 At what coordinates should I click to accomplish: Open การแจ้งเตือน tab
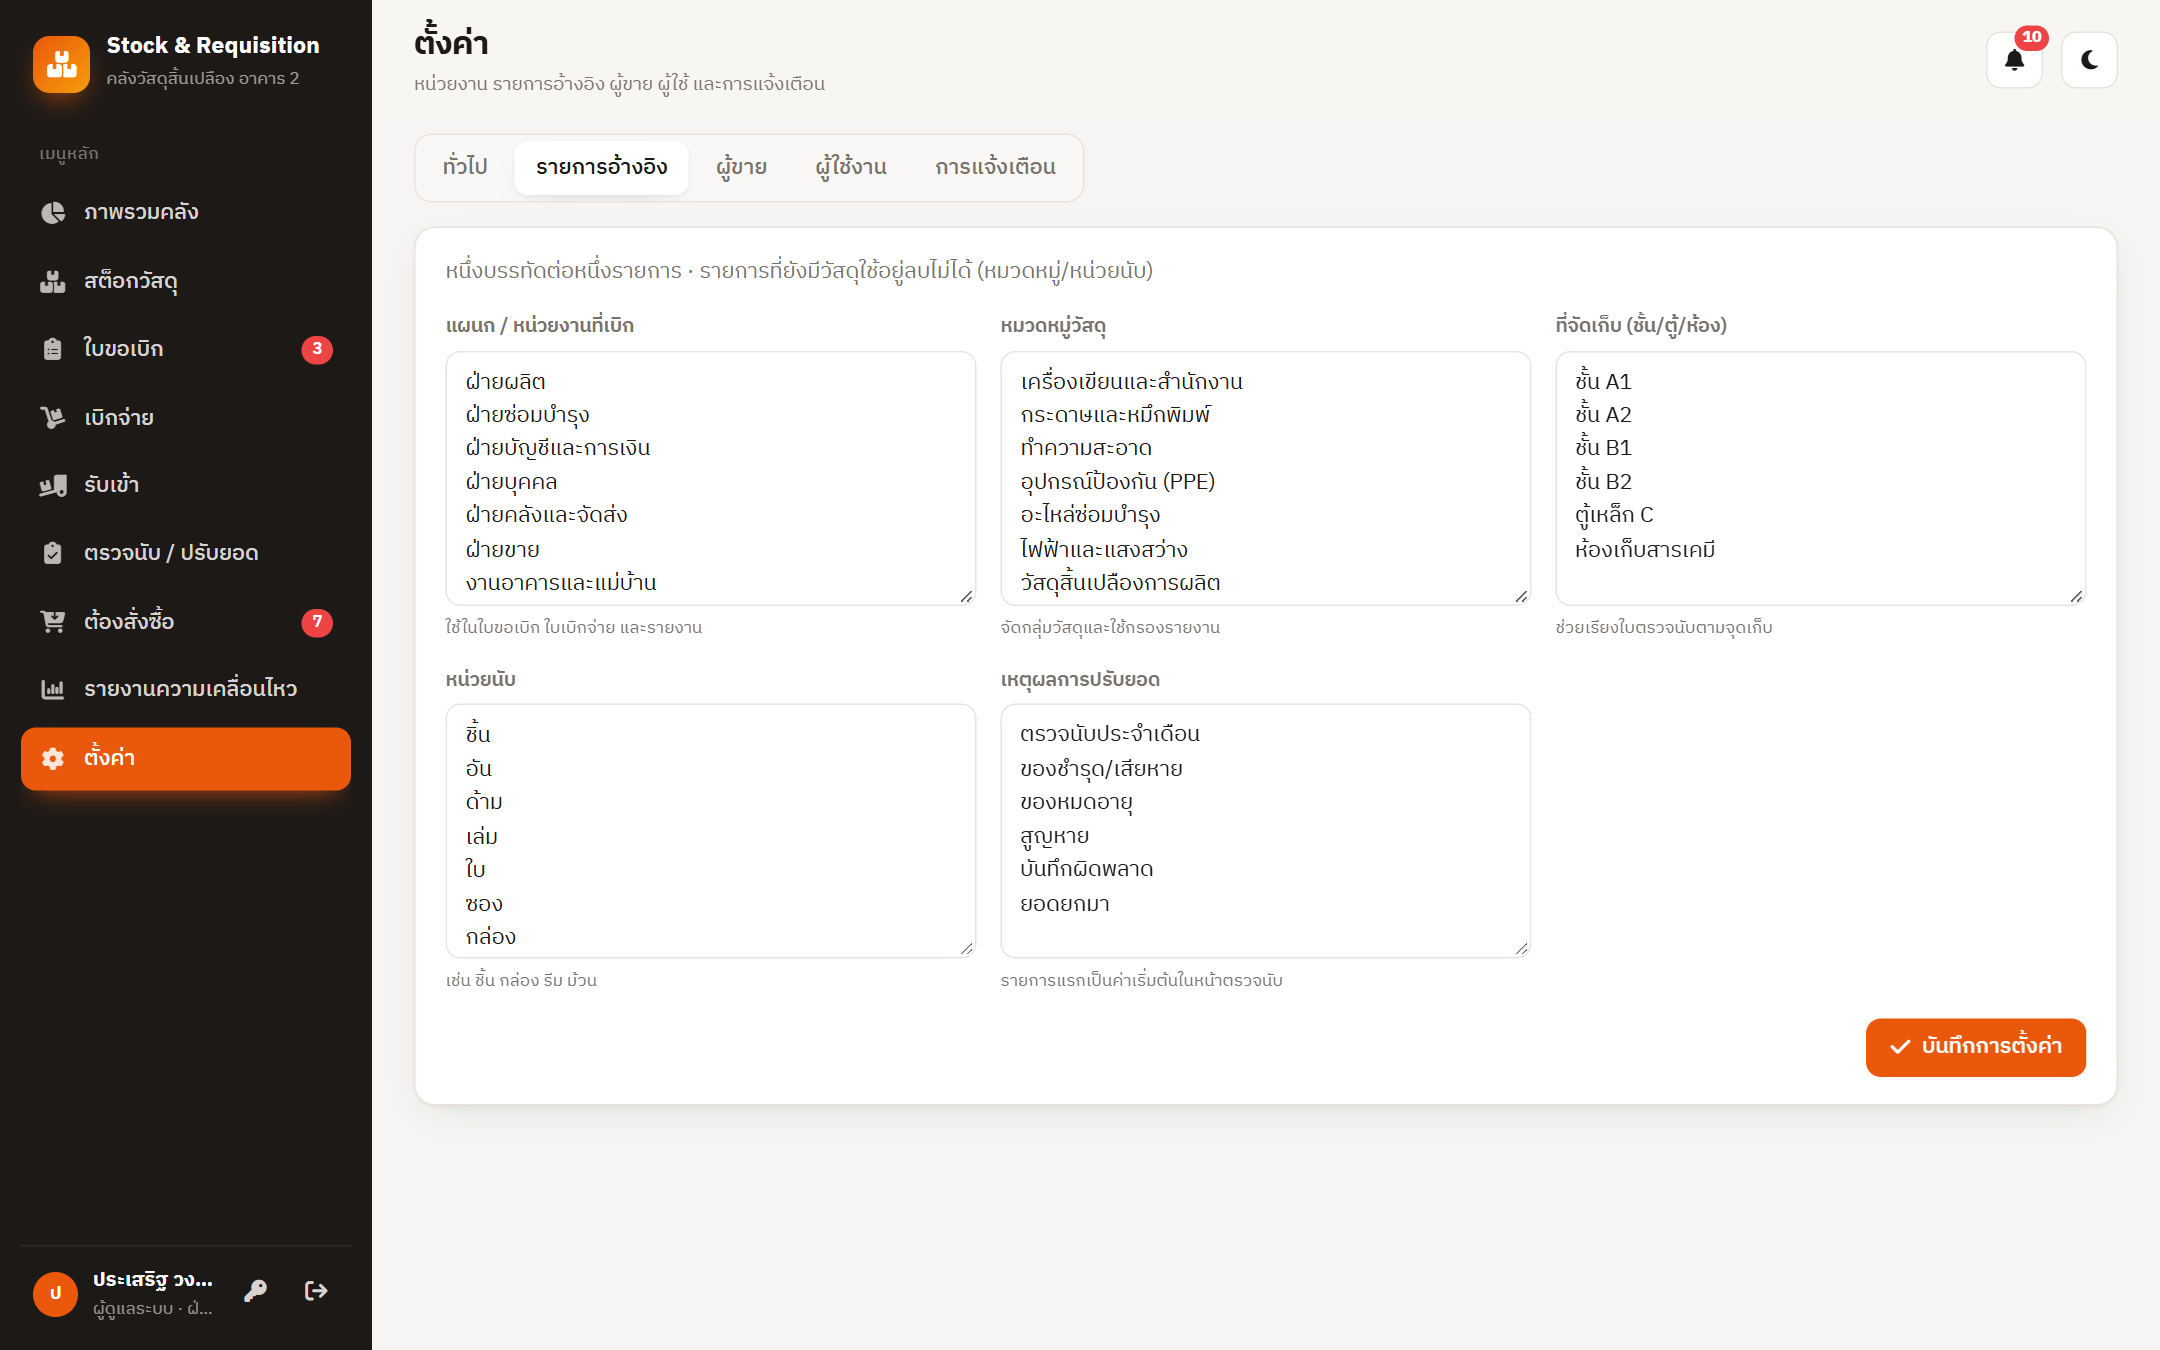pos(995,167)
